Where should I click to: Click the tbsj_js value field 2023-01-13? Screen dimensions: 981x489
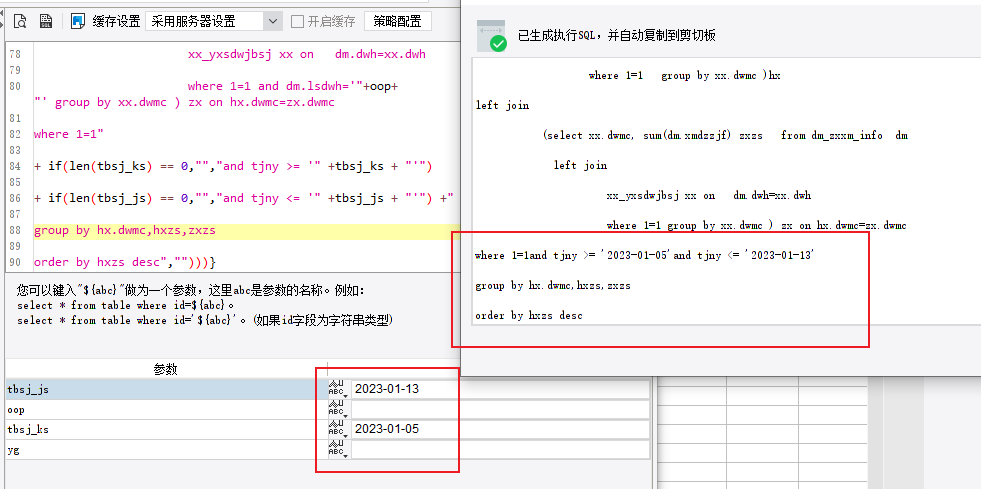pos(500,389)
